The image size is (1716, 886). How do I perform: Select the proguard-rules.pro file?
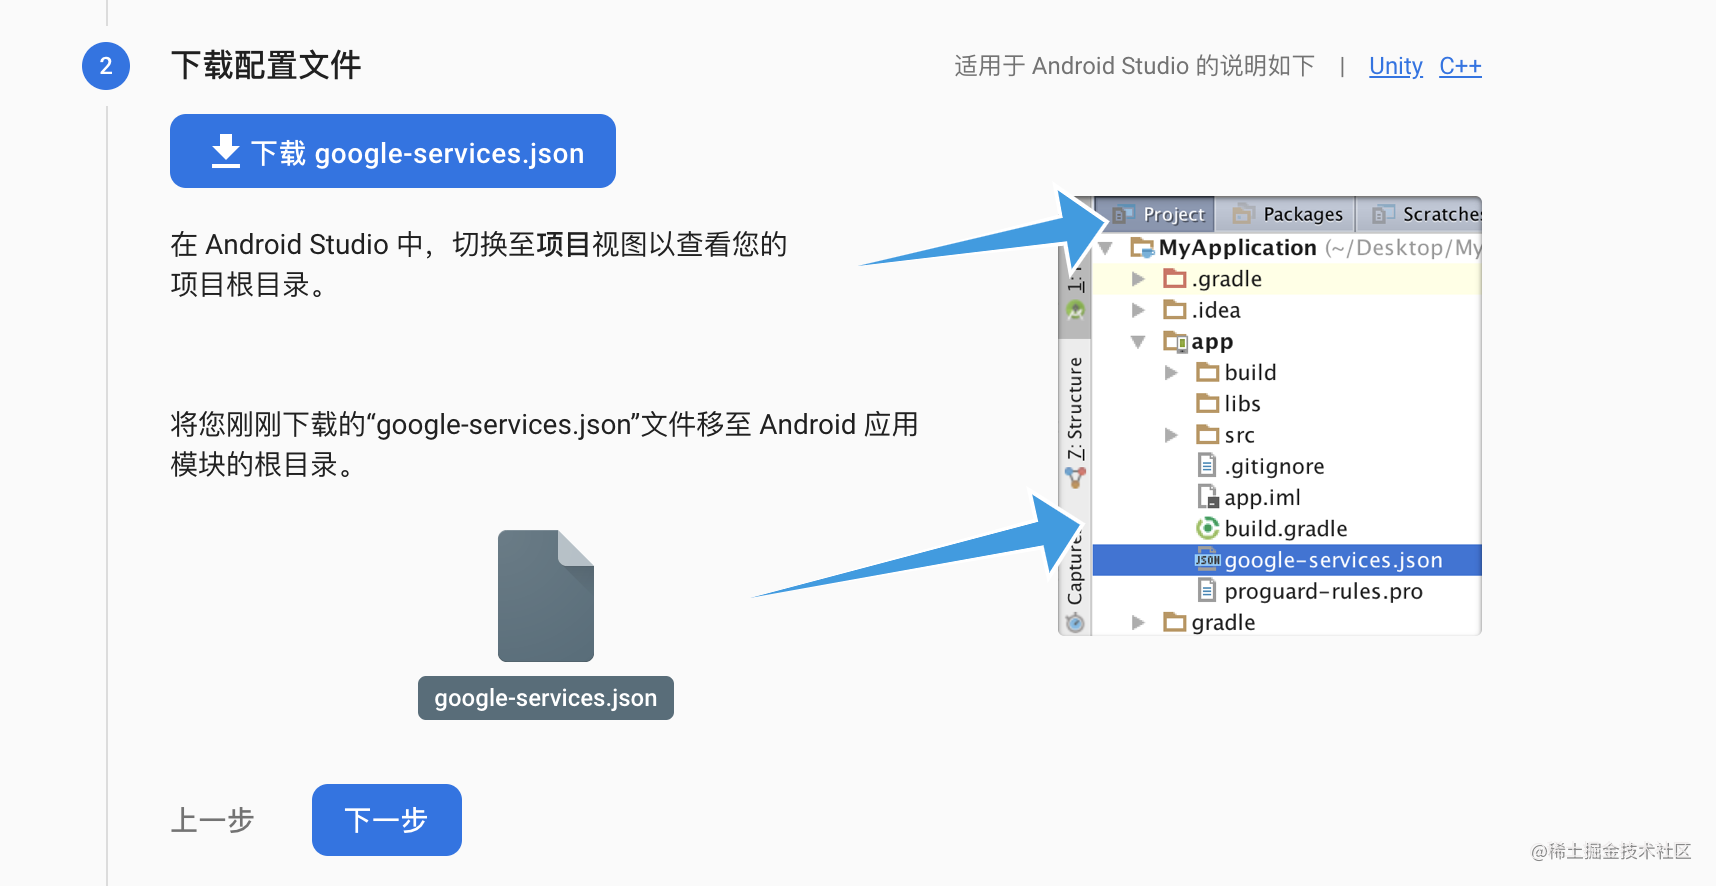(x=1287, y=591)
